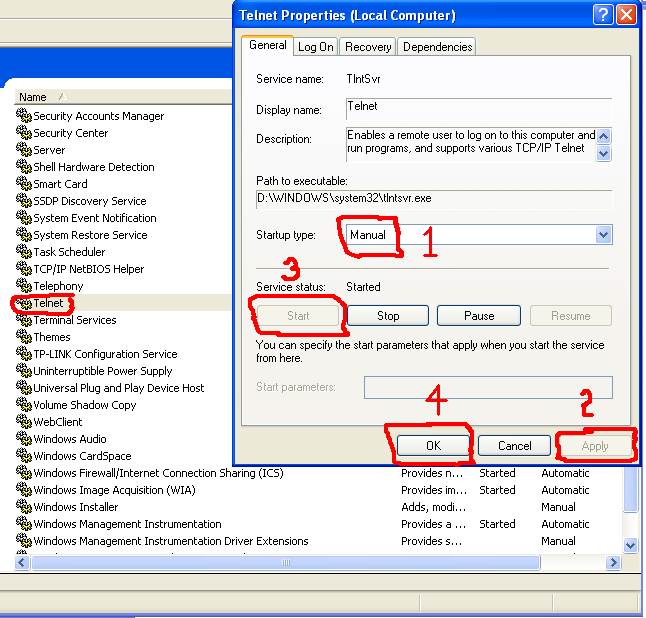
Task: Click the Security Center service gear icon
Action: [24, 132]
